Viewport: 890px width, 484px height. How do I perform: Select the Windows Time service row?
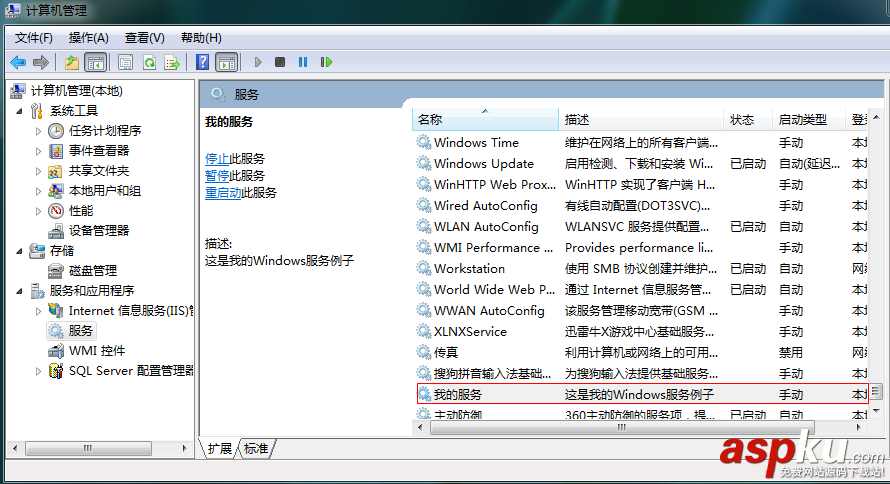tap(641, 142)
